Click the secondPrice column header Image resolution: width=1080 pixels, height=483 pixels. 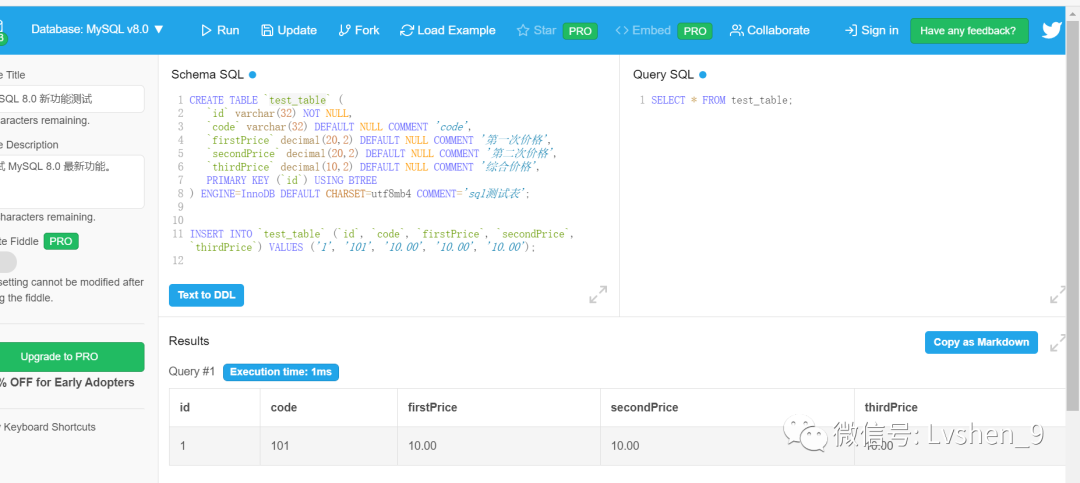click(644, 407)
